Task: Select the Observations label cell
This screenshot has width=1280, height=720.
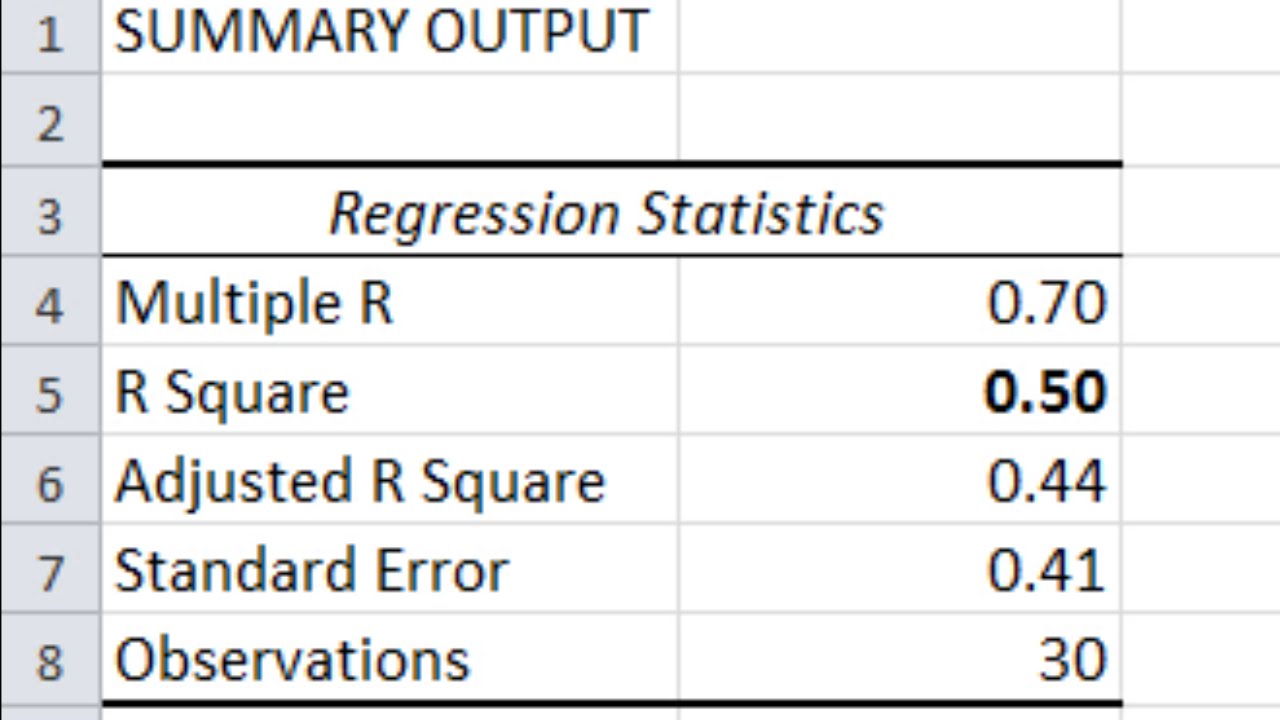Action: [292, 660]
